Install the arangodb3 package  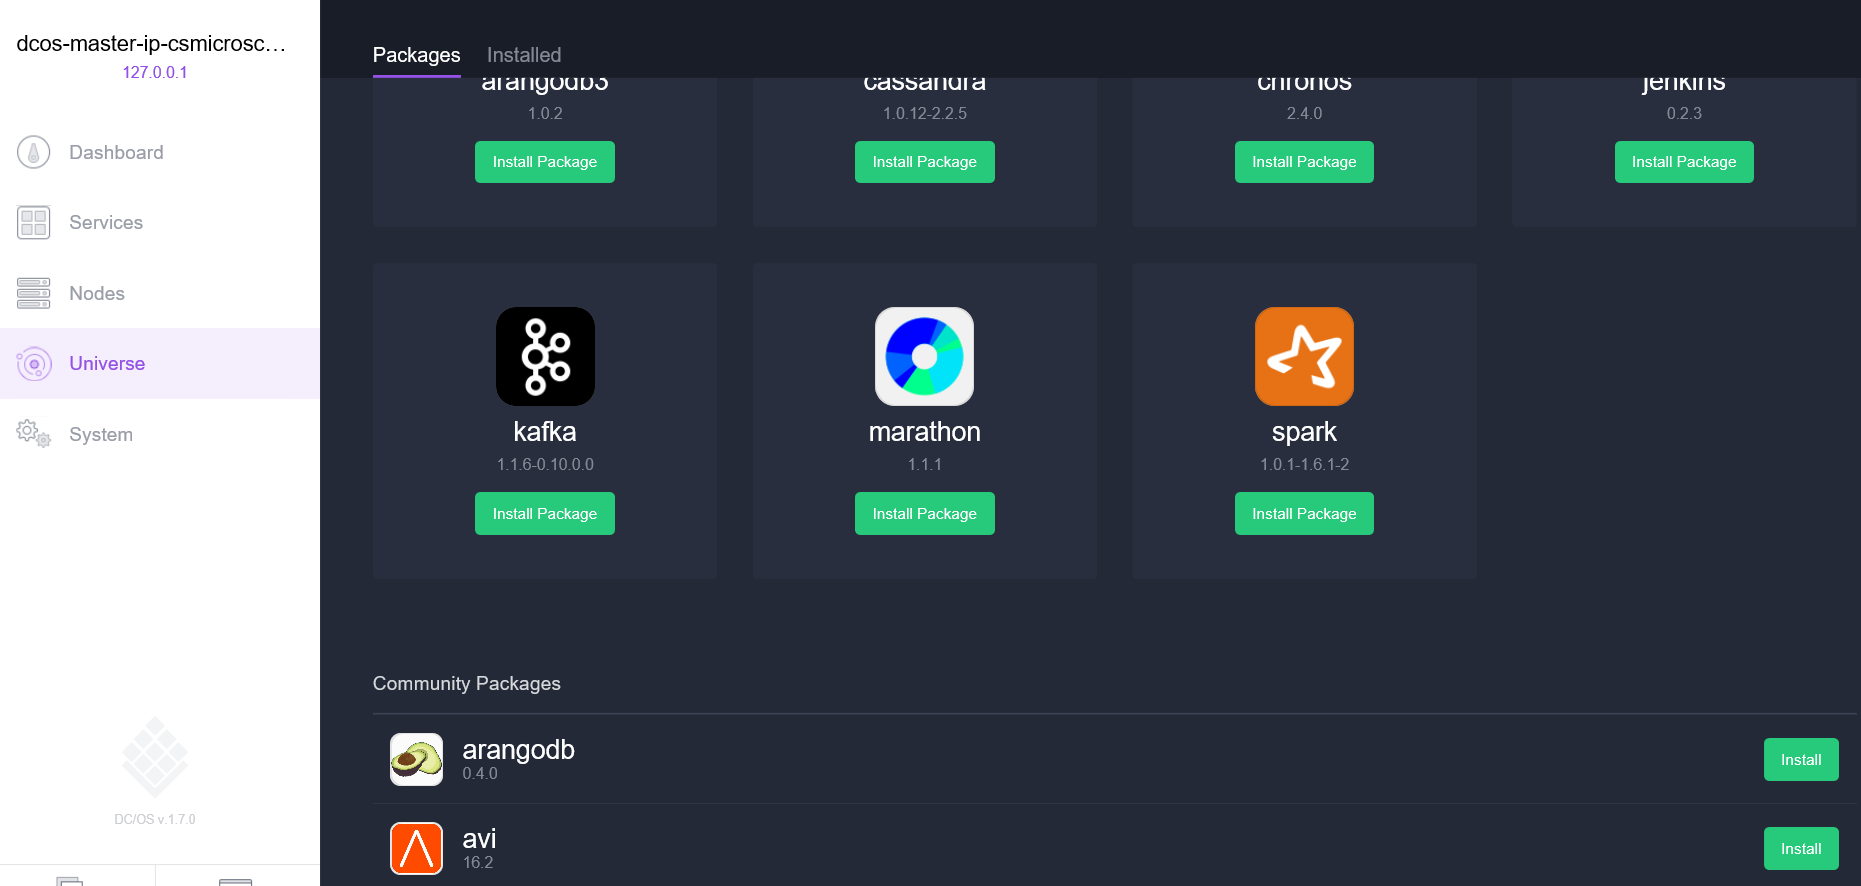click(545, 162)
